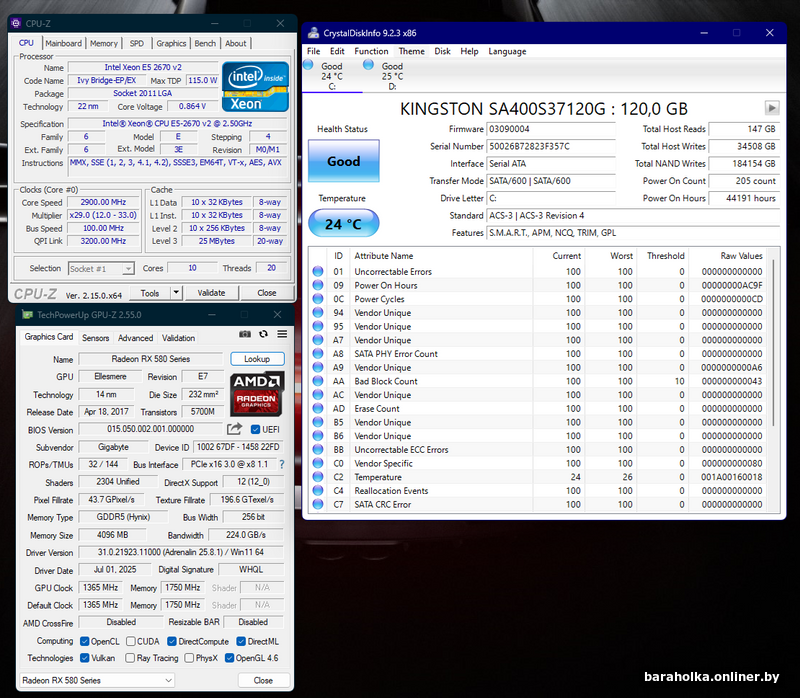Switch to the Mainboard tab in CPU-Z
Screen dimensions: 800x698
click(63, 43)
